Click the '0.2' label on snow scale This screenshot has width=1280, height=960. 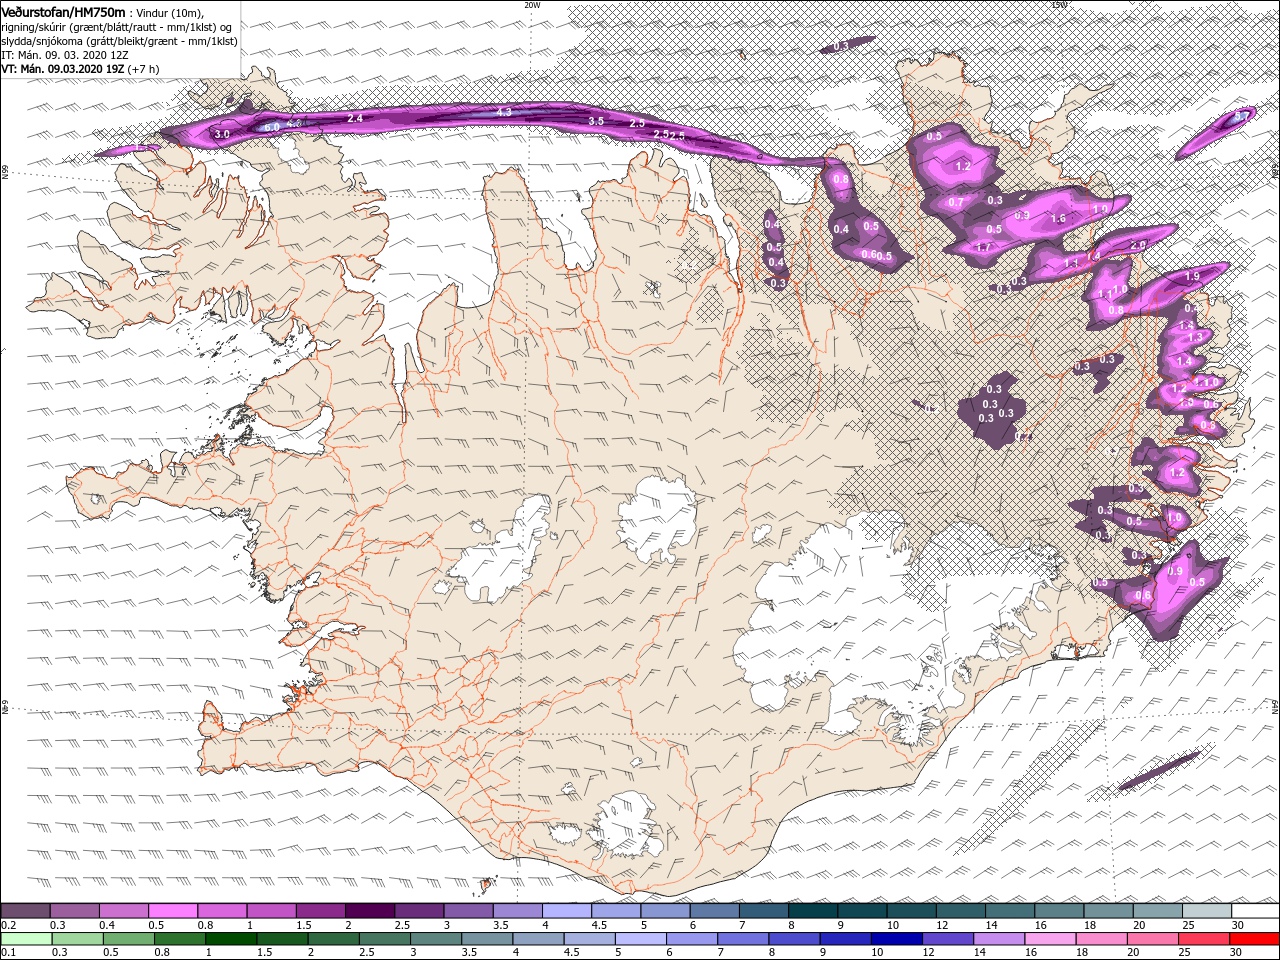pos(8,925)
